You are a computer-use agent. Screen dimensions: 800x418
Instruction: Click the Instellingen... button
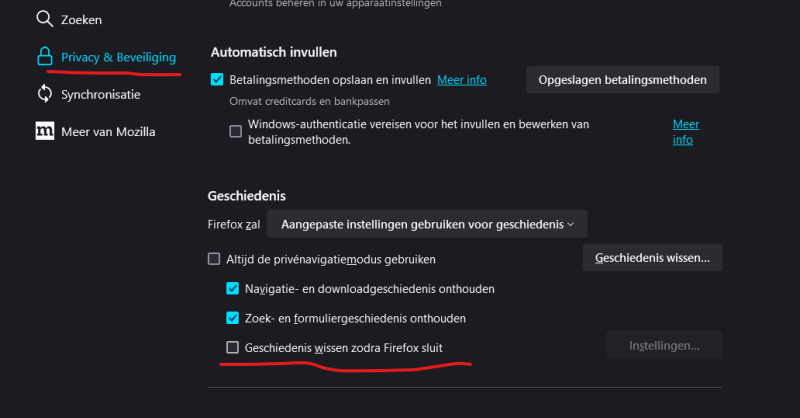pos(663,346)
